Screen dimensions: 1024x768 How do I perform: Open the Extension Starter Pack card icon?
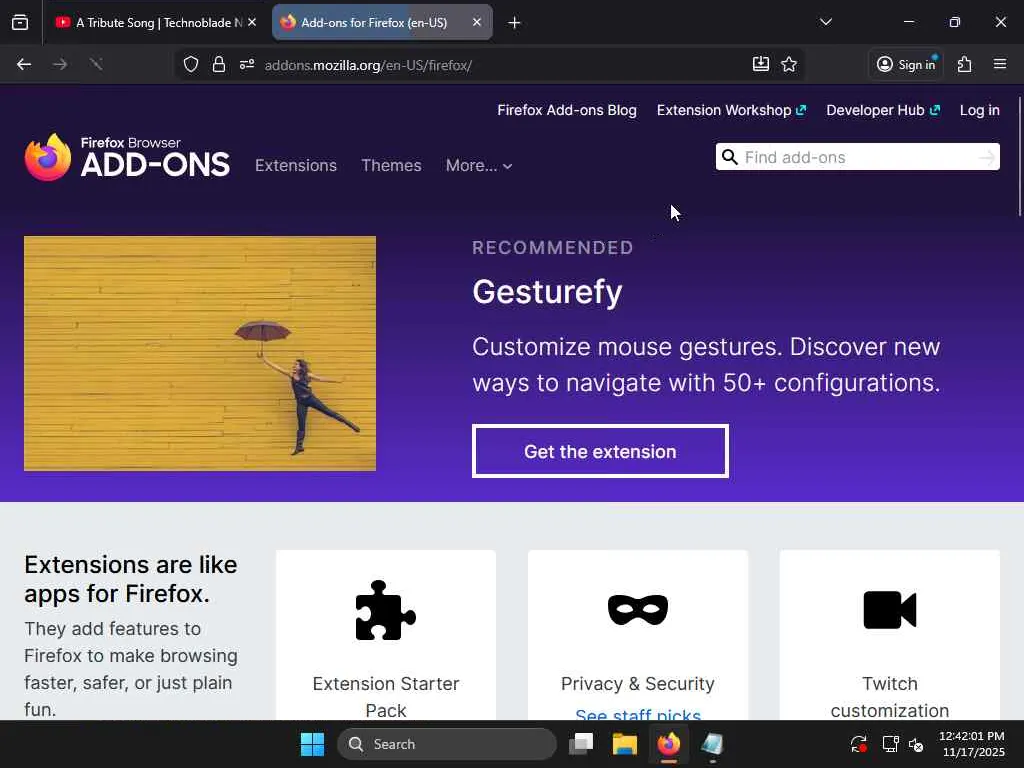pos(385,611)
